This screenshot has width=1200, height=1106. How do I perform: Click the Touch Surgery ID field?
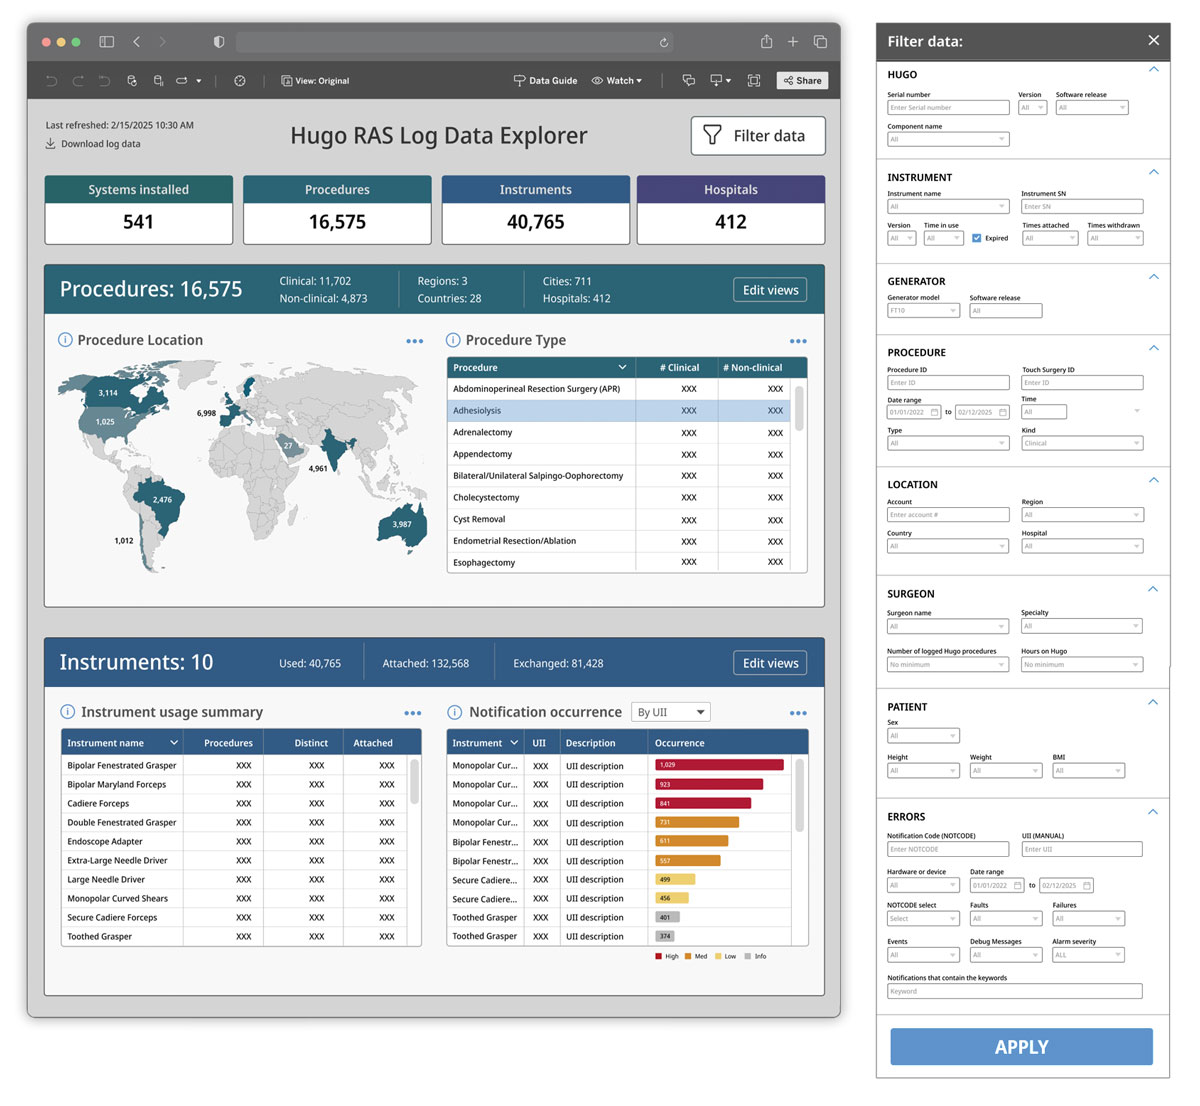pyautogui.click(x=1082, y=382)
